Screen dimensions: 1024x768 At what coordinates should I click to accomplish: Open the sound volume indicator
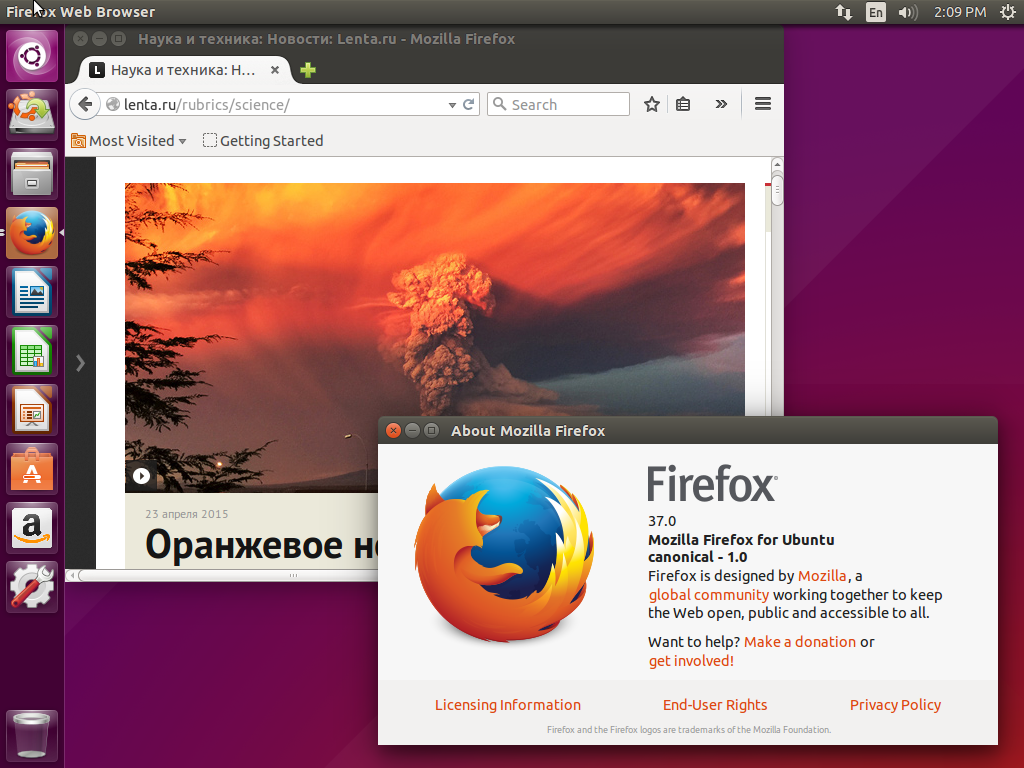[907, 12]
